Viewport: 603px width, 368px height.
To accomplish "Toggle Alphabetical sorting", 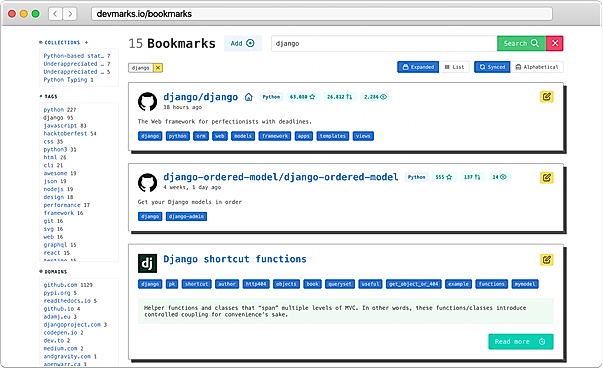I will 537,67.
